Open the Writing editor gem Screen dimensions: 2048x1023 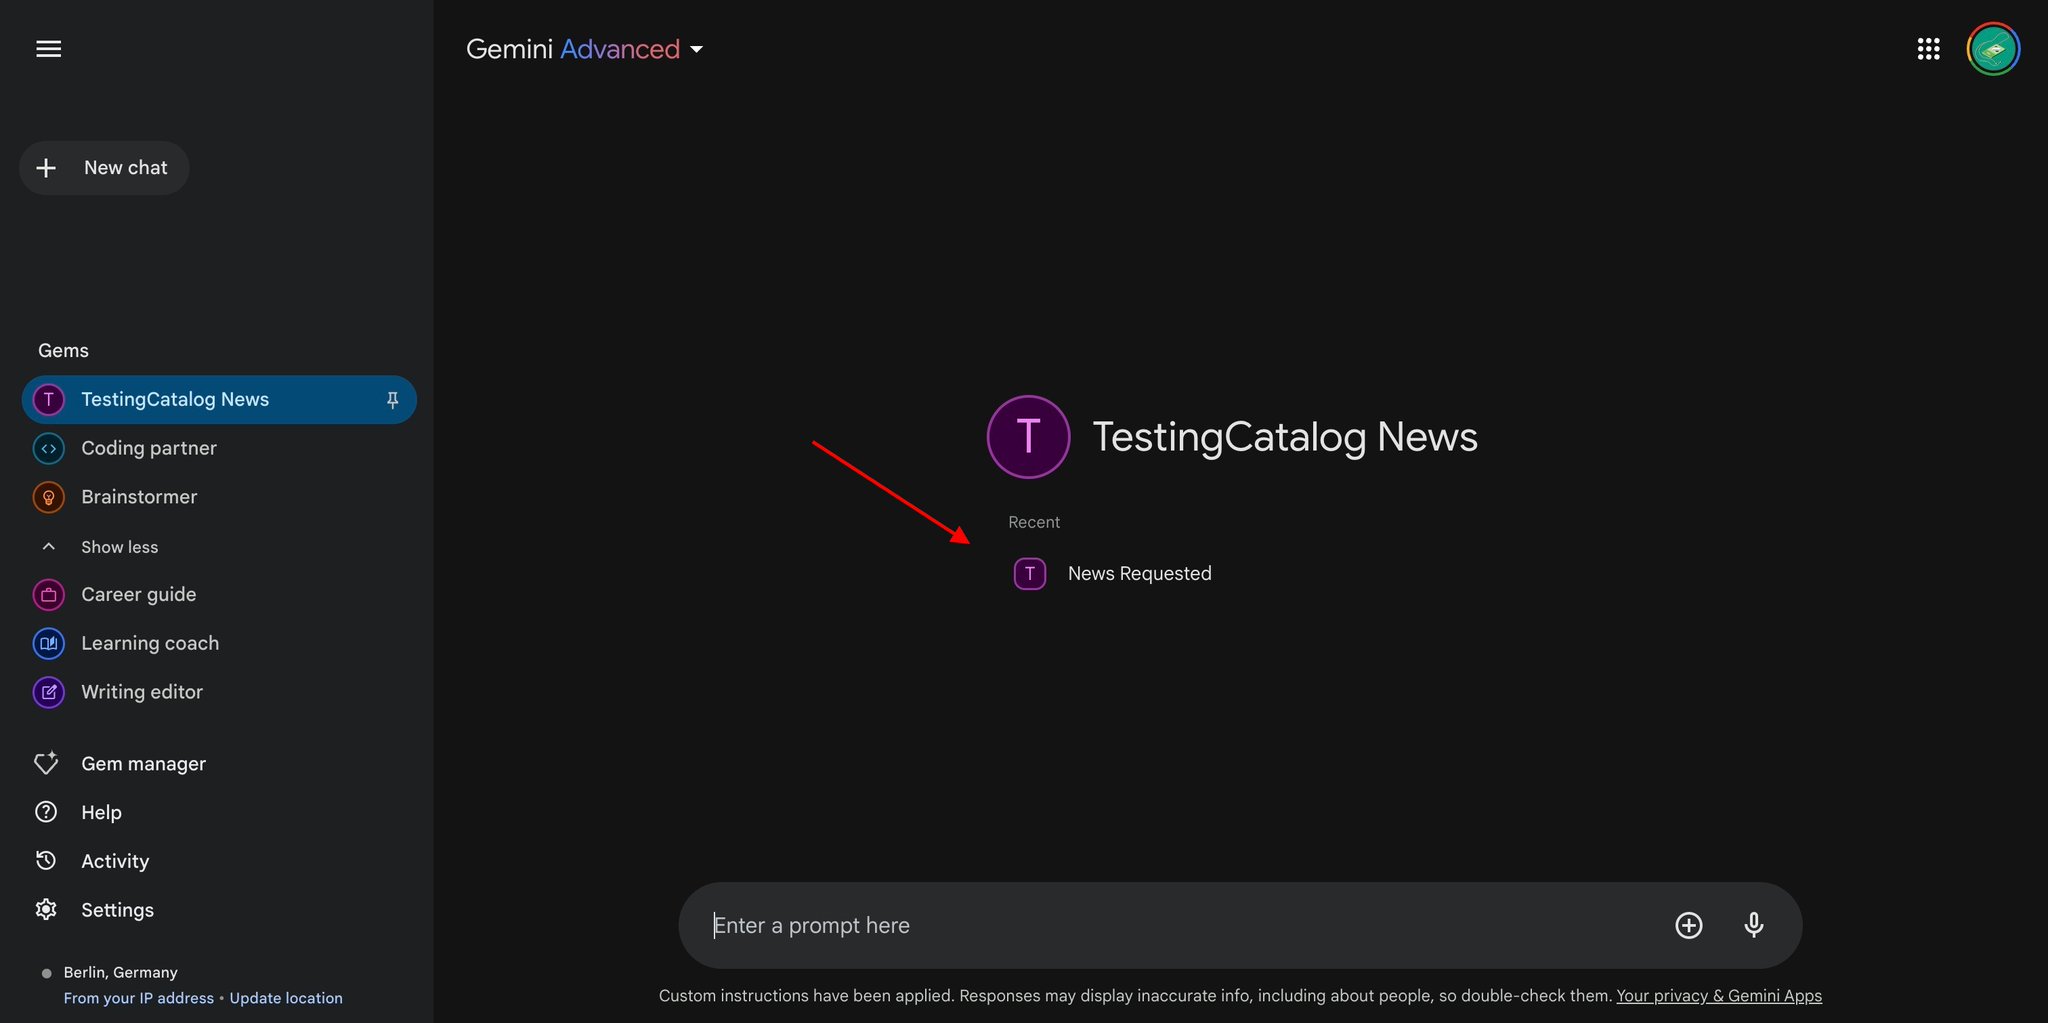[219, 692]
